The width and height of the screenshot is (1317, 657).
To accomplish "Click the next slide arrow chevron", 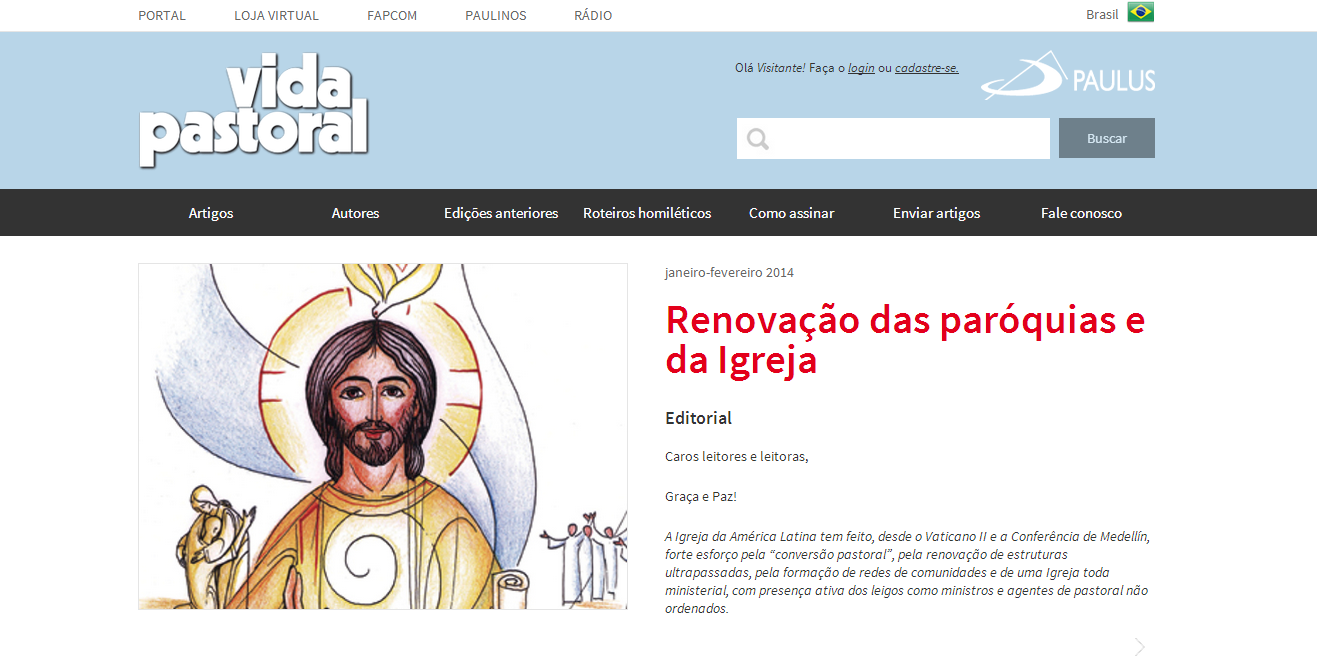I will [x=1139, y=646].
